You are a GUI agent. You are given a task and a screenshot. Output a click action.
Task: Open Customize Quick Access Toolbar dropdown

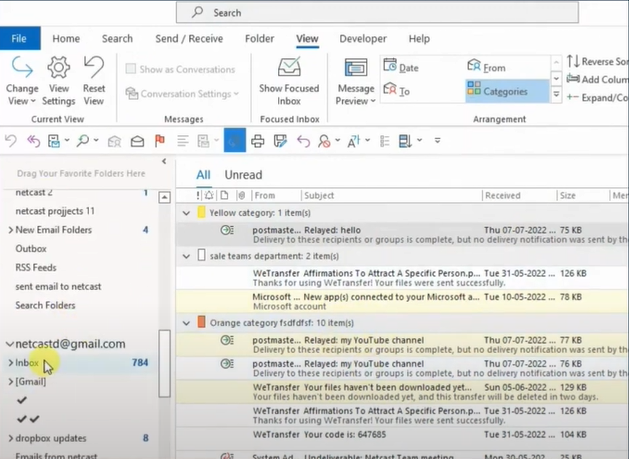[x=437, y=140]
